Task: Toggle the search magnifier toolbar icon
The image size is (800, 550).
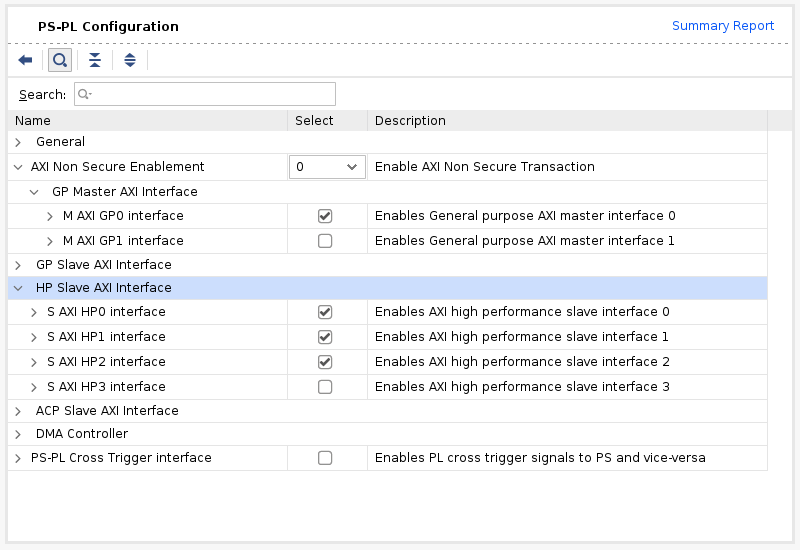Action: 60,60
